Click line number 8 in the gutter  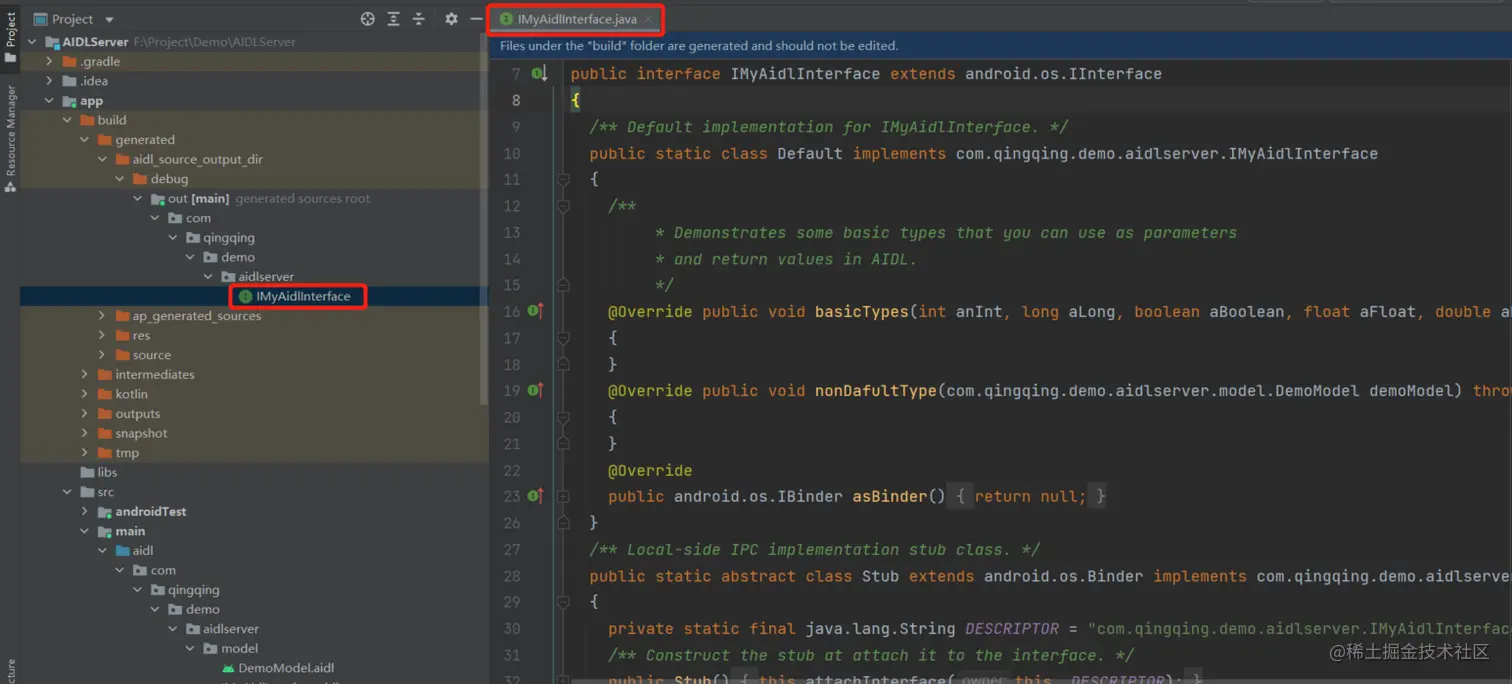tap(516, 100)
